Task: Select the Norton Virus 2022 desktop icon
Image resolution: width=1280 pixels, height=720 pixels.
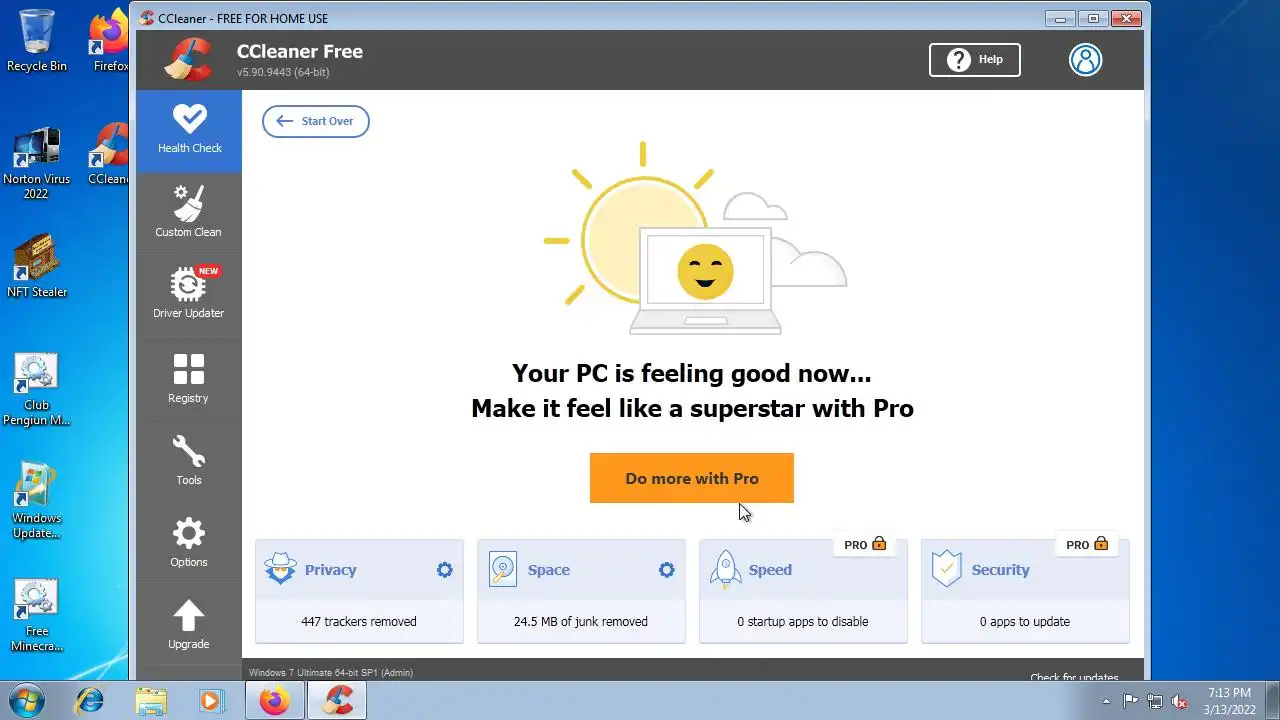Action: tap(37, 164)
